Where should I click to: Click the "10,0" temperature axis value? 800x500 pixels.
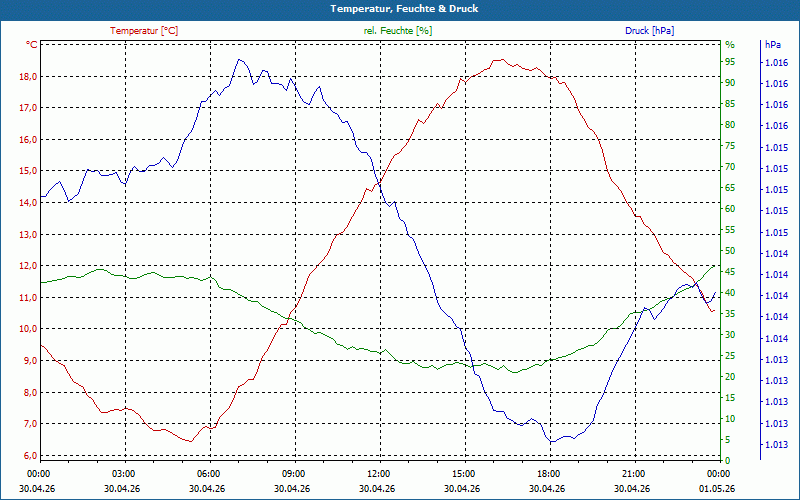pos(29,329)
